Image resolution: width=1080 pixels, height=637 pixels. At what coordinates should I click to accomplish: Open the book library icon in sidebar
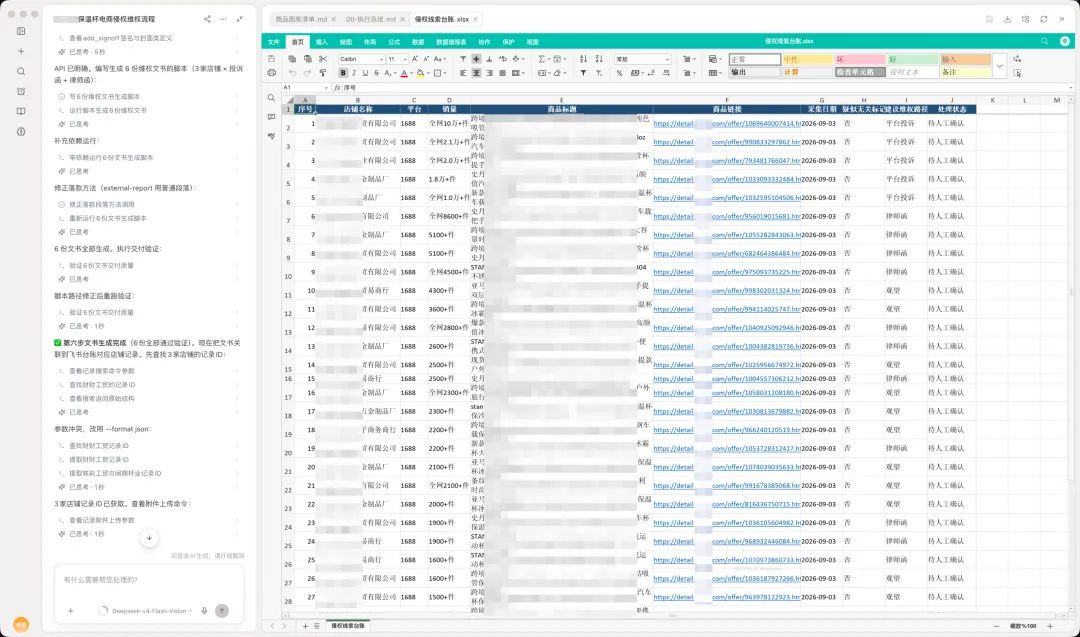[x=21, y=111]
